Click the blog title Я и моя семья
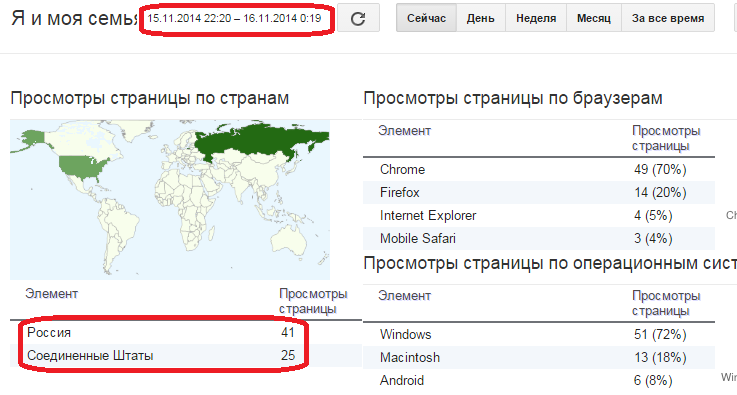 75,18
